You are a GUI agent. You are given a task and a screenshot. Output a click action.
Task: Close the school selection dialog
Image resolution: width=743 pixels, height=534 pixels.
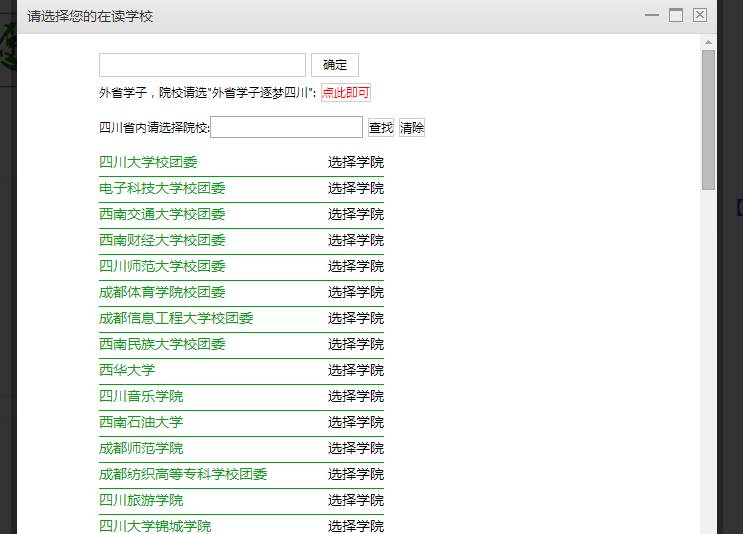(x=700, y=15)
